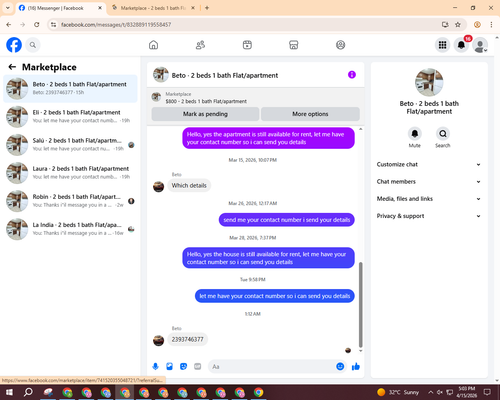Expand Privacy & support section
Viewport: 500px width, 400px height.
pyautogui.click(x=429, y=216)
